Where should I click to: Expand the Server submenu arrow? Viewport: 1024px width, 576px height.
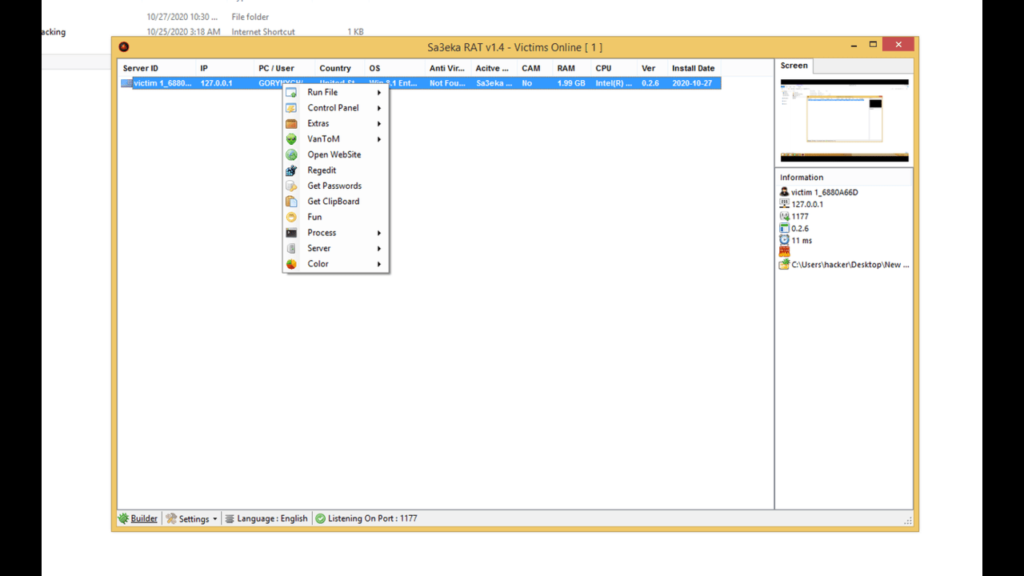379,249
